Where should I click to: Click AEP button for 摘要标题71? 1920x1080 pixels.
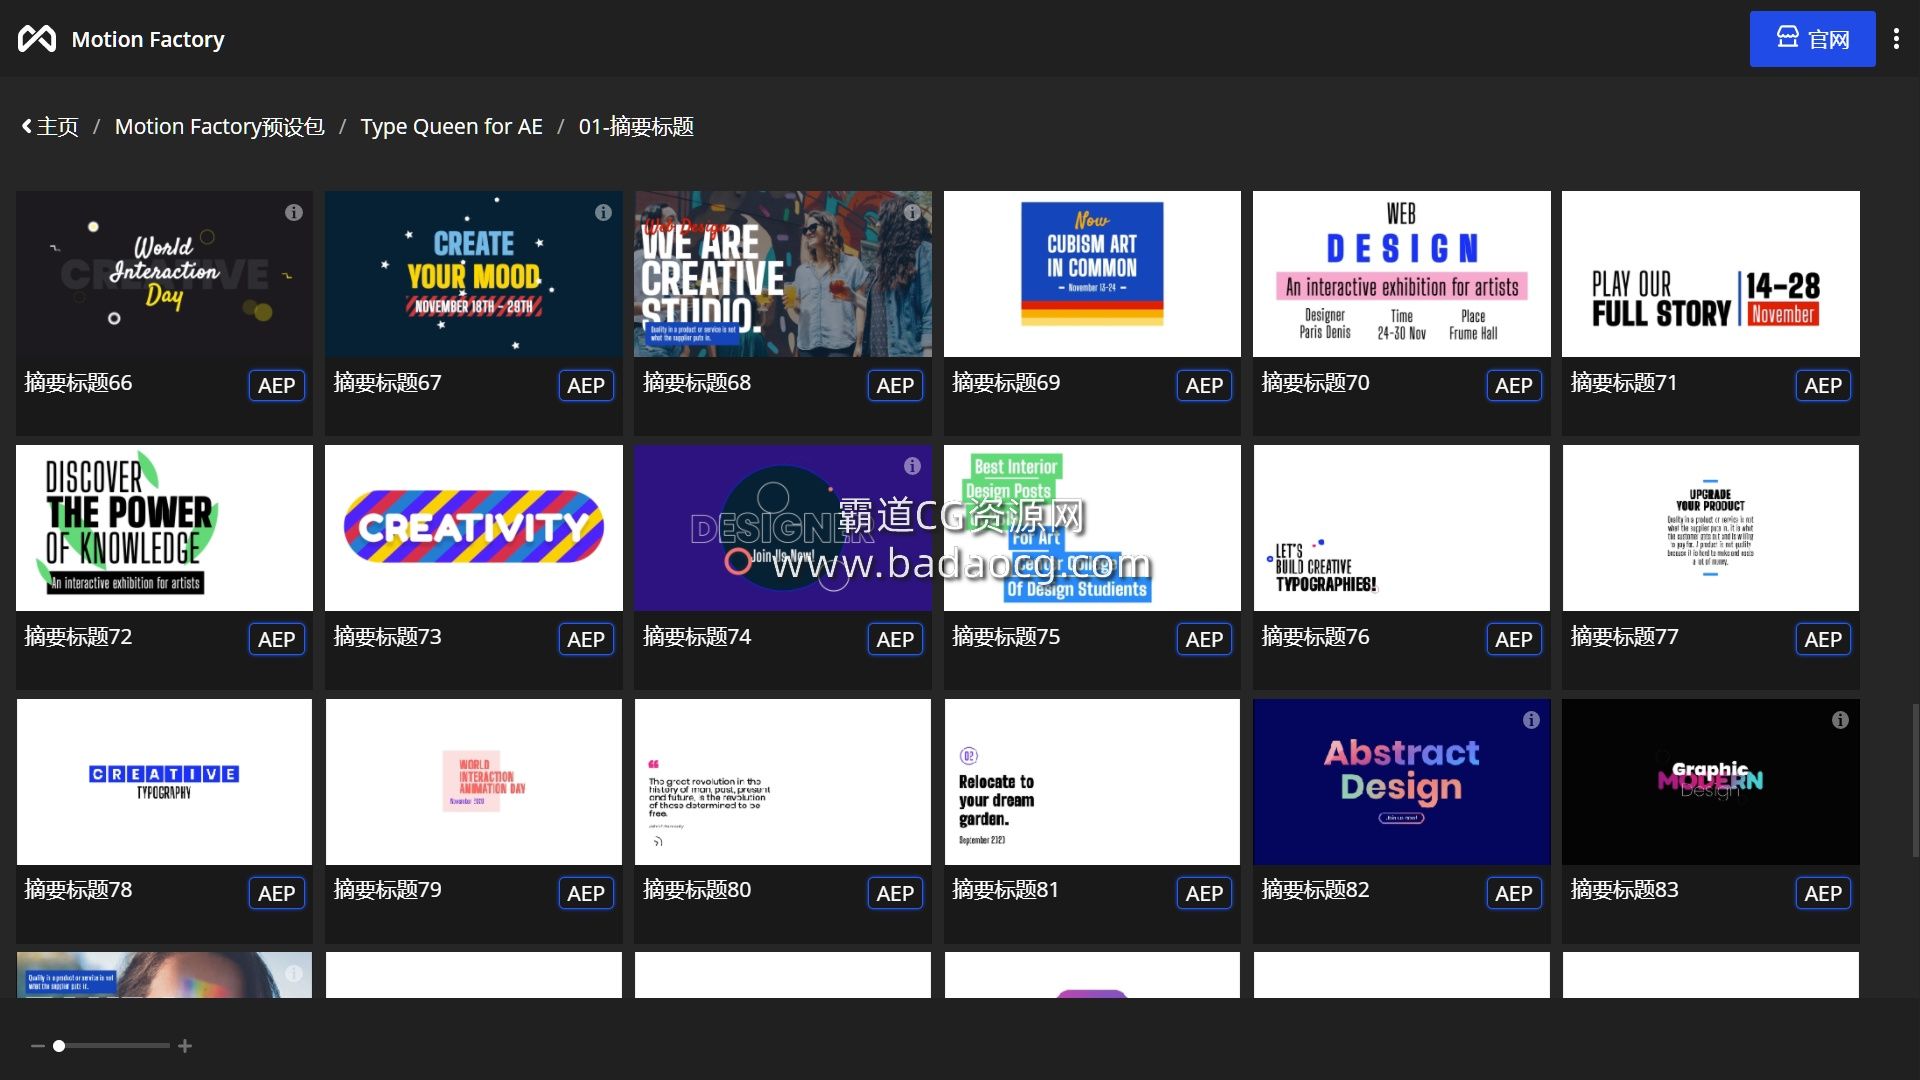[x=1822, y=385]
